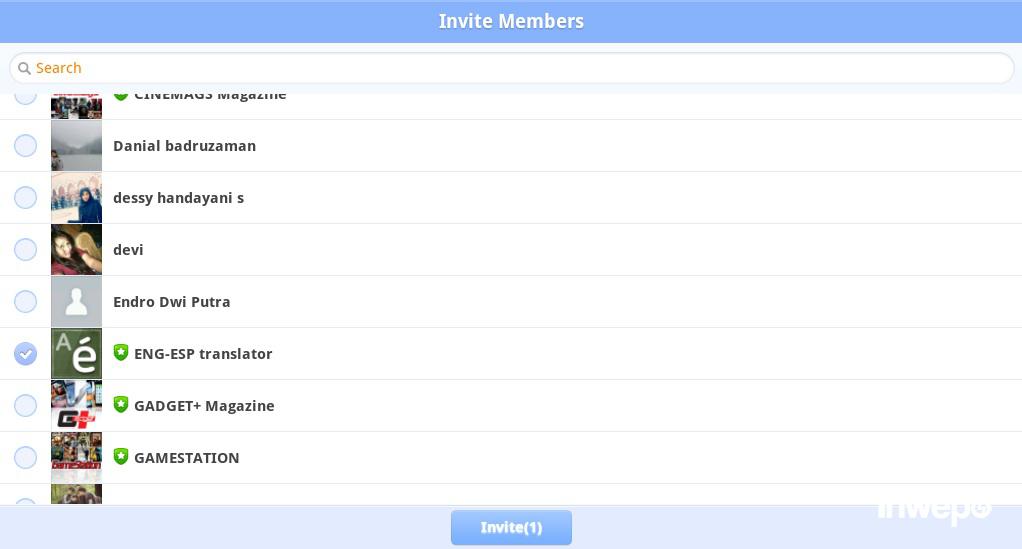Check the GADGET+ Magazine circle

point(25,406)
